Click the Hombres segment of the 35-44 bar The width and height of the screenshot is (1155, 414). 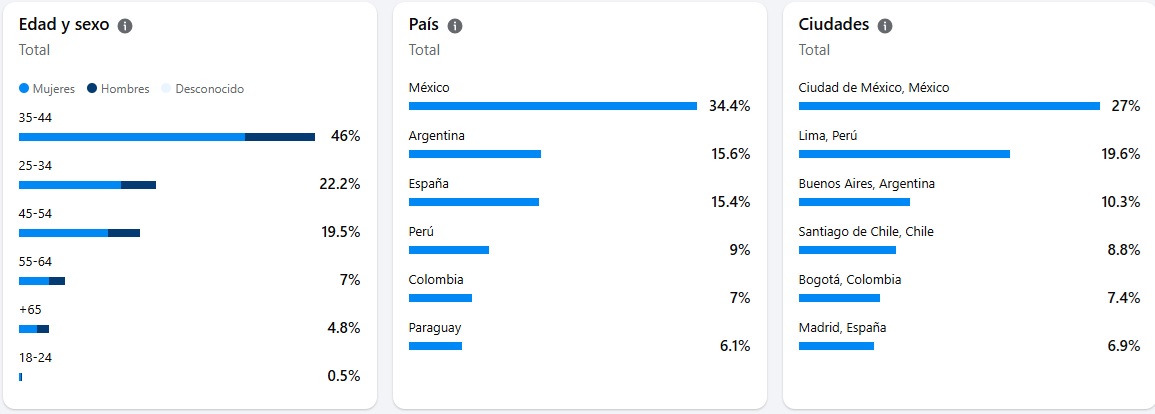(x=280, y=137)
